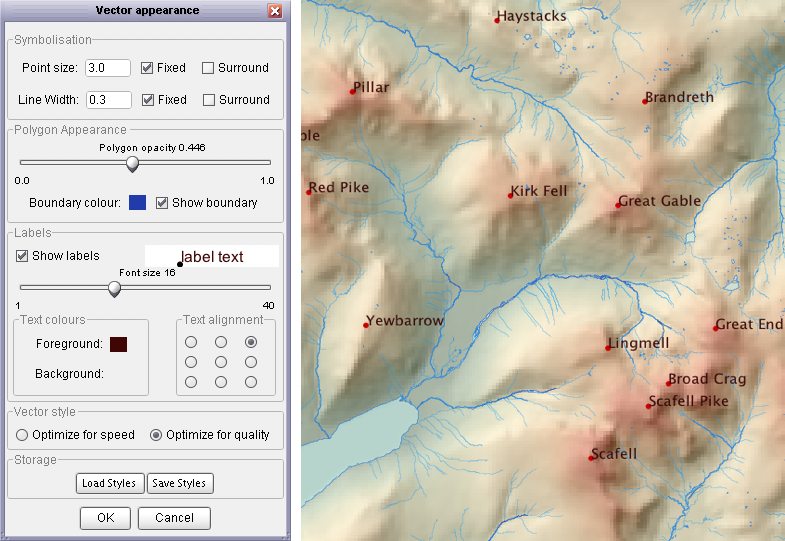The width and height of the screenshot is (785, 541).
Task: Click the Load Styles button
Action: (109, 484)
